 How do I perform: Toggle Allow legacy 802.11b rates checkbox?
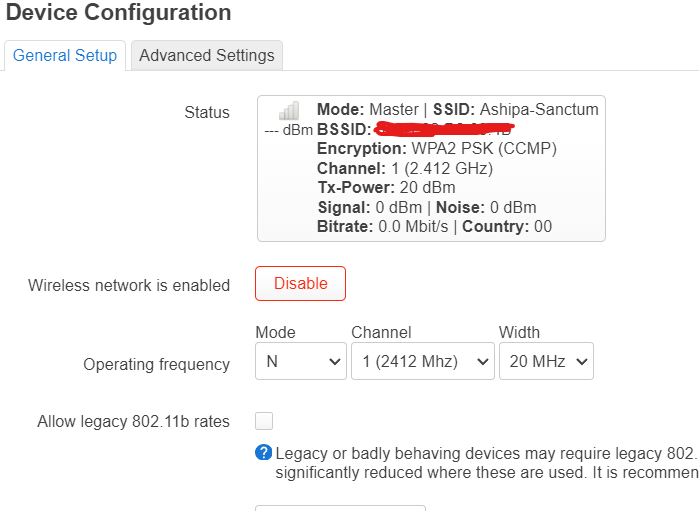point(264,421)
